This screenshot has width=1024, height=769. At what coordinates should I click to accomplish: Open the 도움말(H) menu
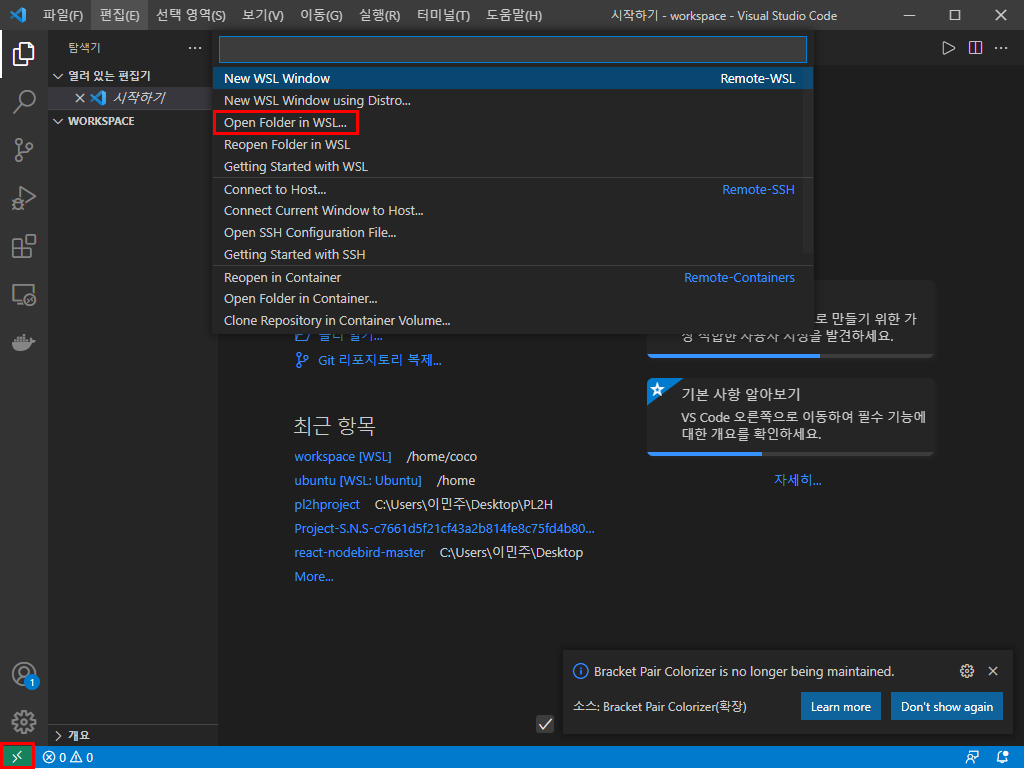514,15
